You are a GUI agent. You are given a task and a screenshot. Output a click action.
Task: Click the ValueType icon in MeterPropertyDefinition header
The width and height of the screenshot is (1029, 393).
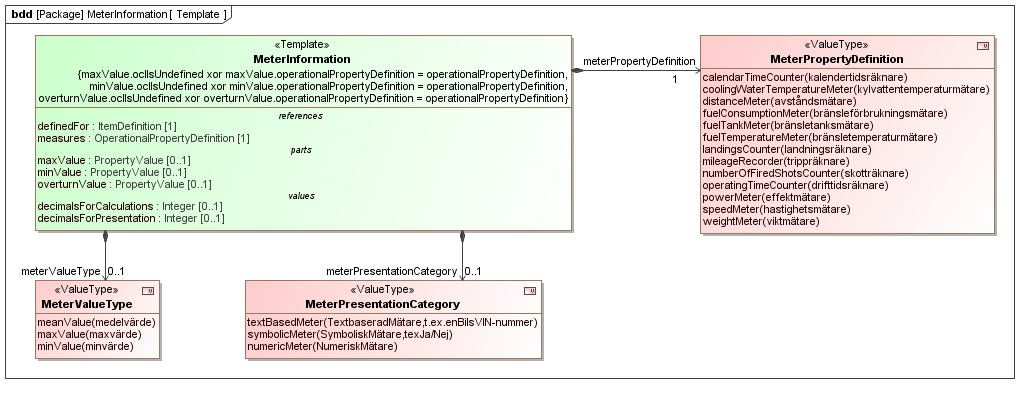click(x=983, y=46)
